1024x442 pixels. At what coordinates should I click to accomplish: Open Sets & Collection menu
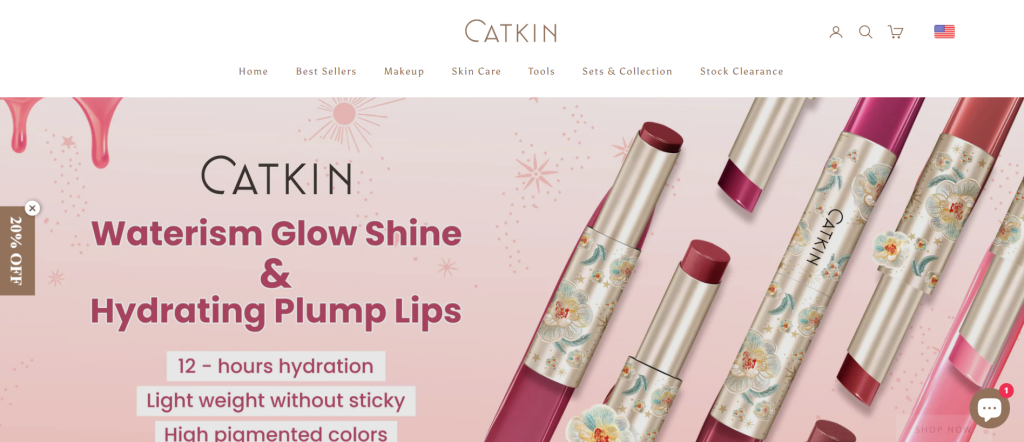coord(628,71)
